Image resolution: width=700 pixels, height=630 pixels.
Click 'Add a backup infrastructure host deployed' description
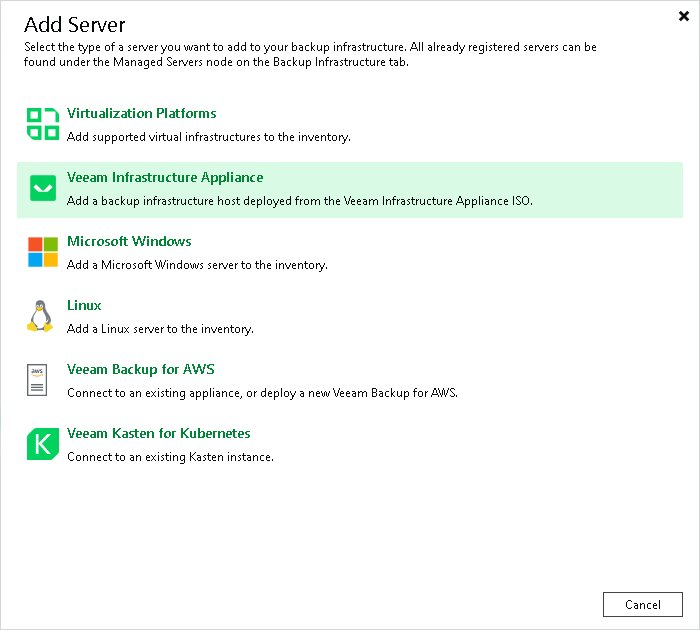click(300, 201)
